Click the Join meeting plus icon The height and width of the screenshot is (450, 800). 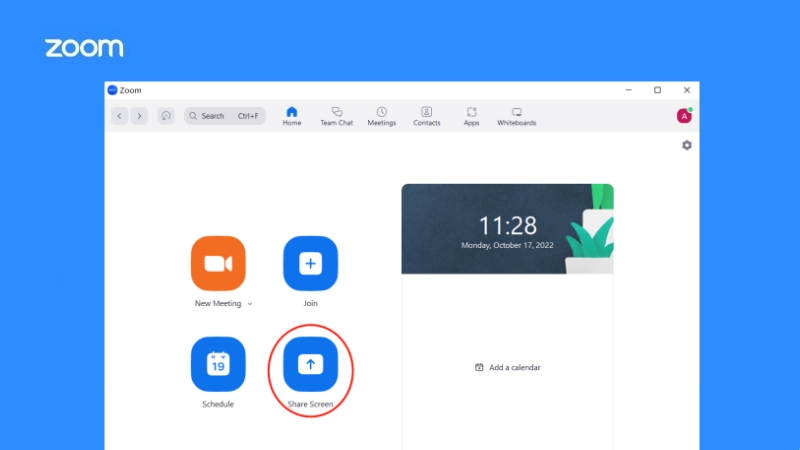pyautogui.click(x=310, y=263)
